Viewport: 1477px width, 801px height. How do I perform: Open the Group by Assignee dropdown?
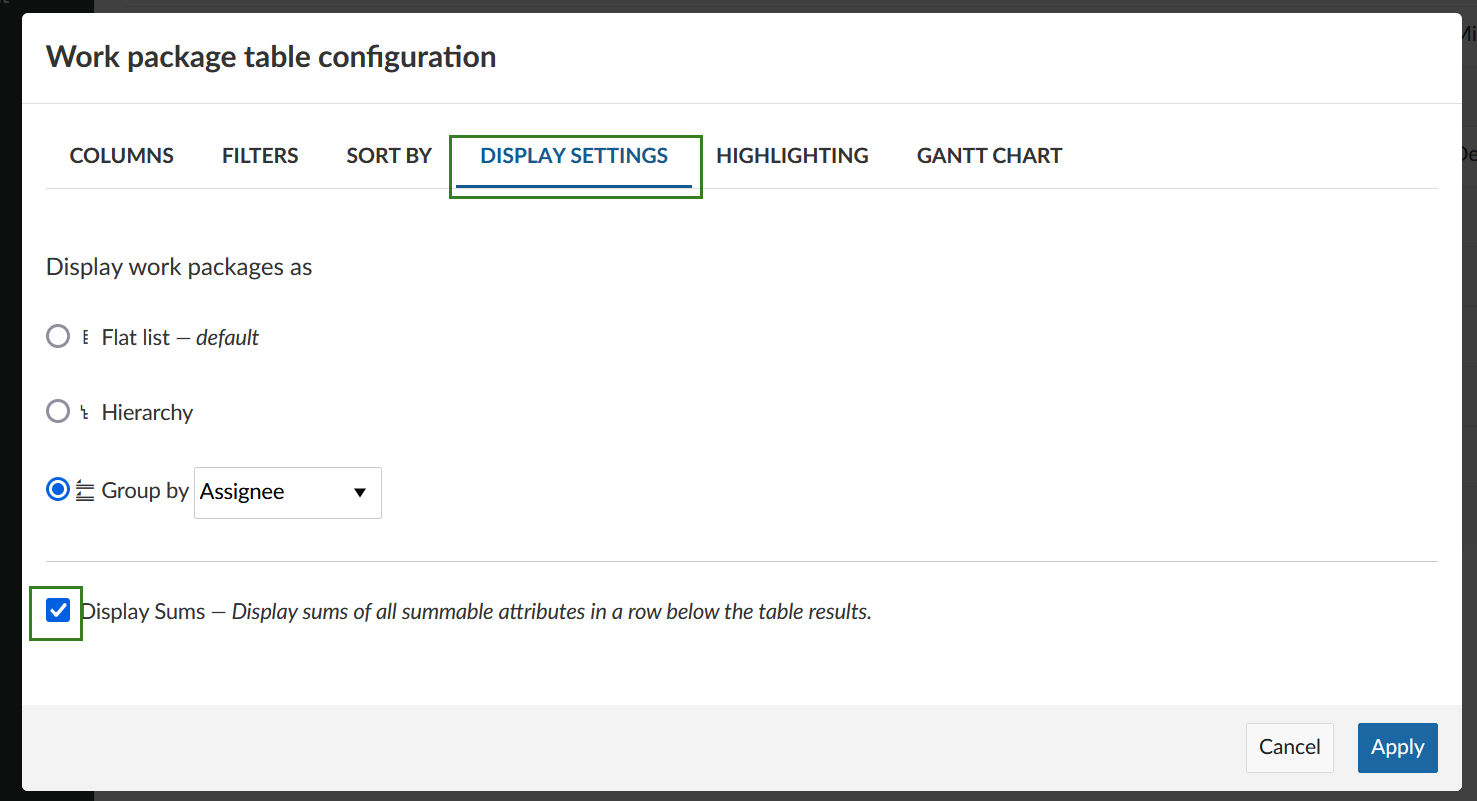[275, 492]
